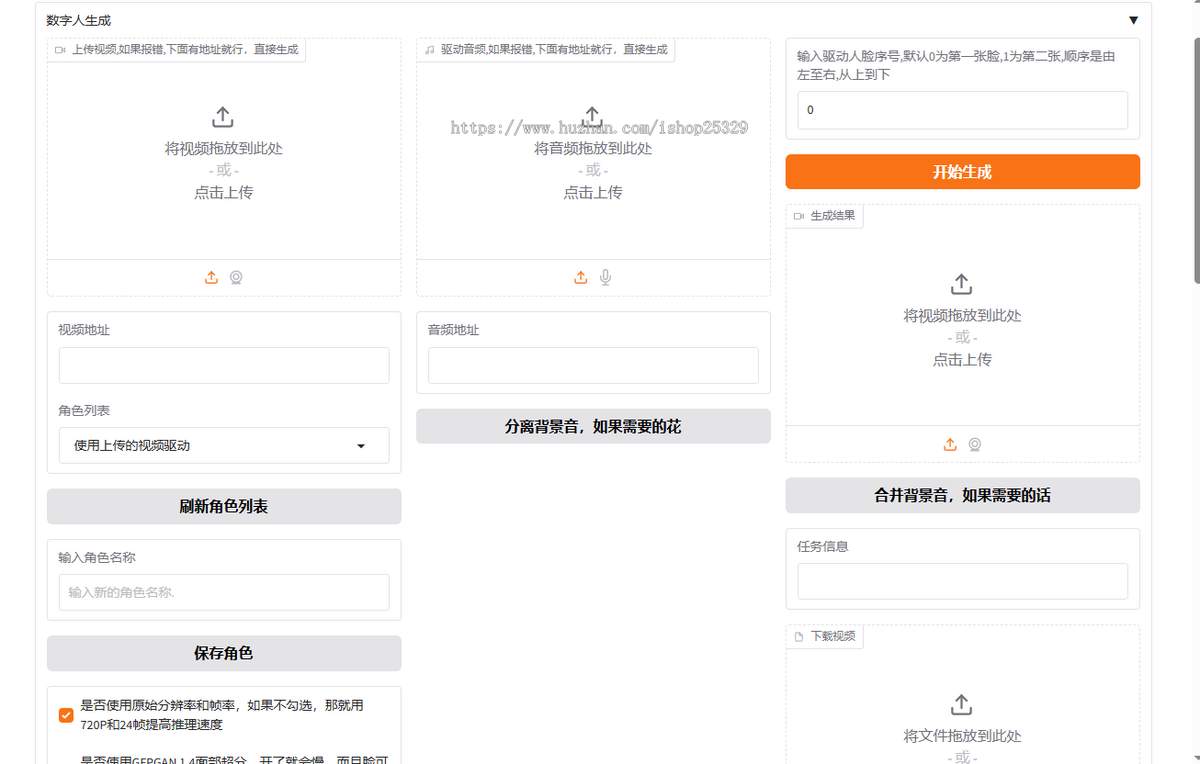Click webcam icon under source video panel
Image resolution: width=1200 pixels, height=764 pixels.
coord(236,278)
